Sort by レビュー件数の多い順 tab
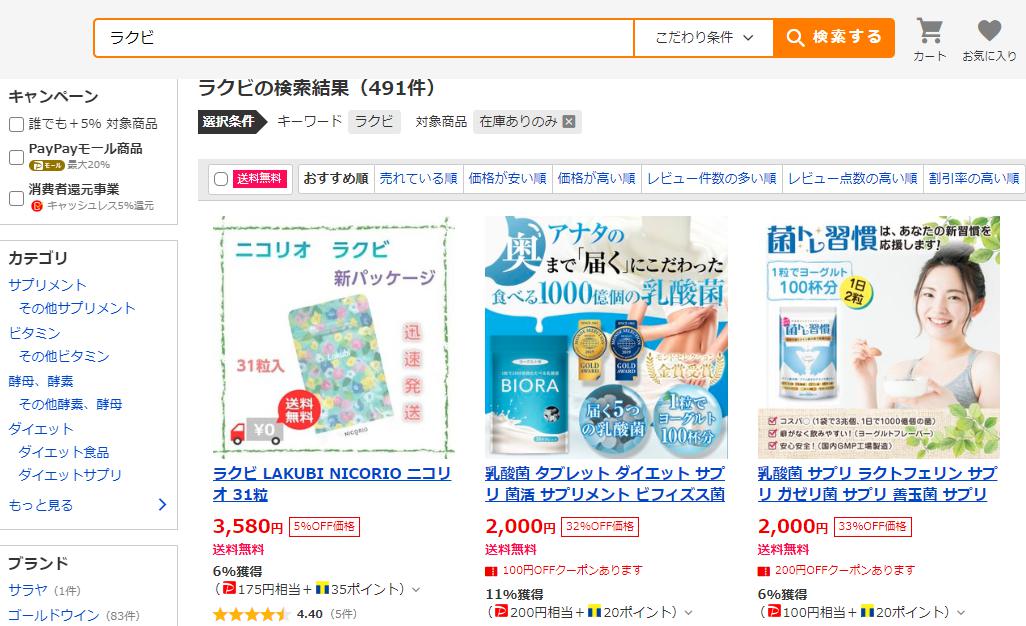Image resolution: width=1026 pixels, height=626 pixels. tap(712, 179)
